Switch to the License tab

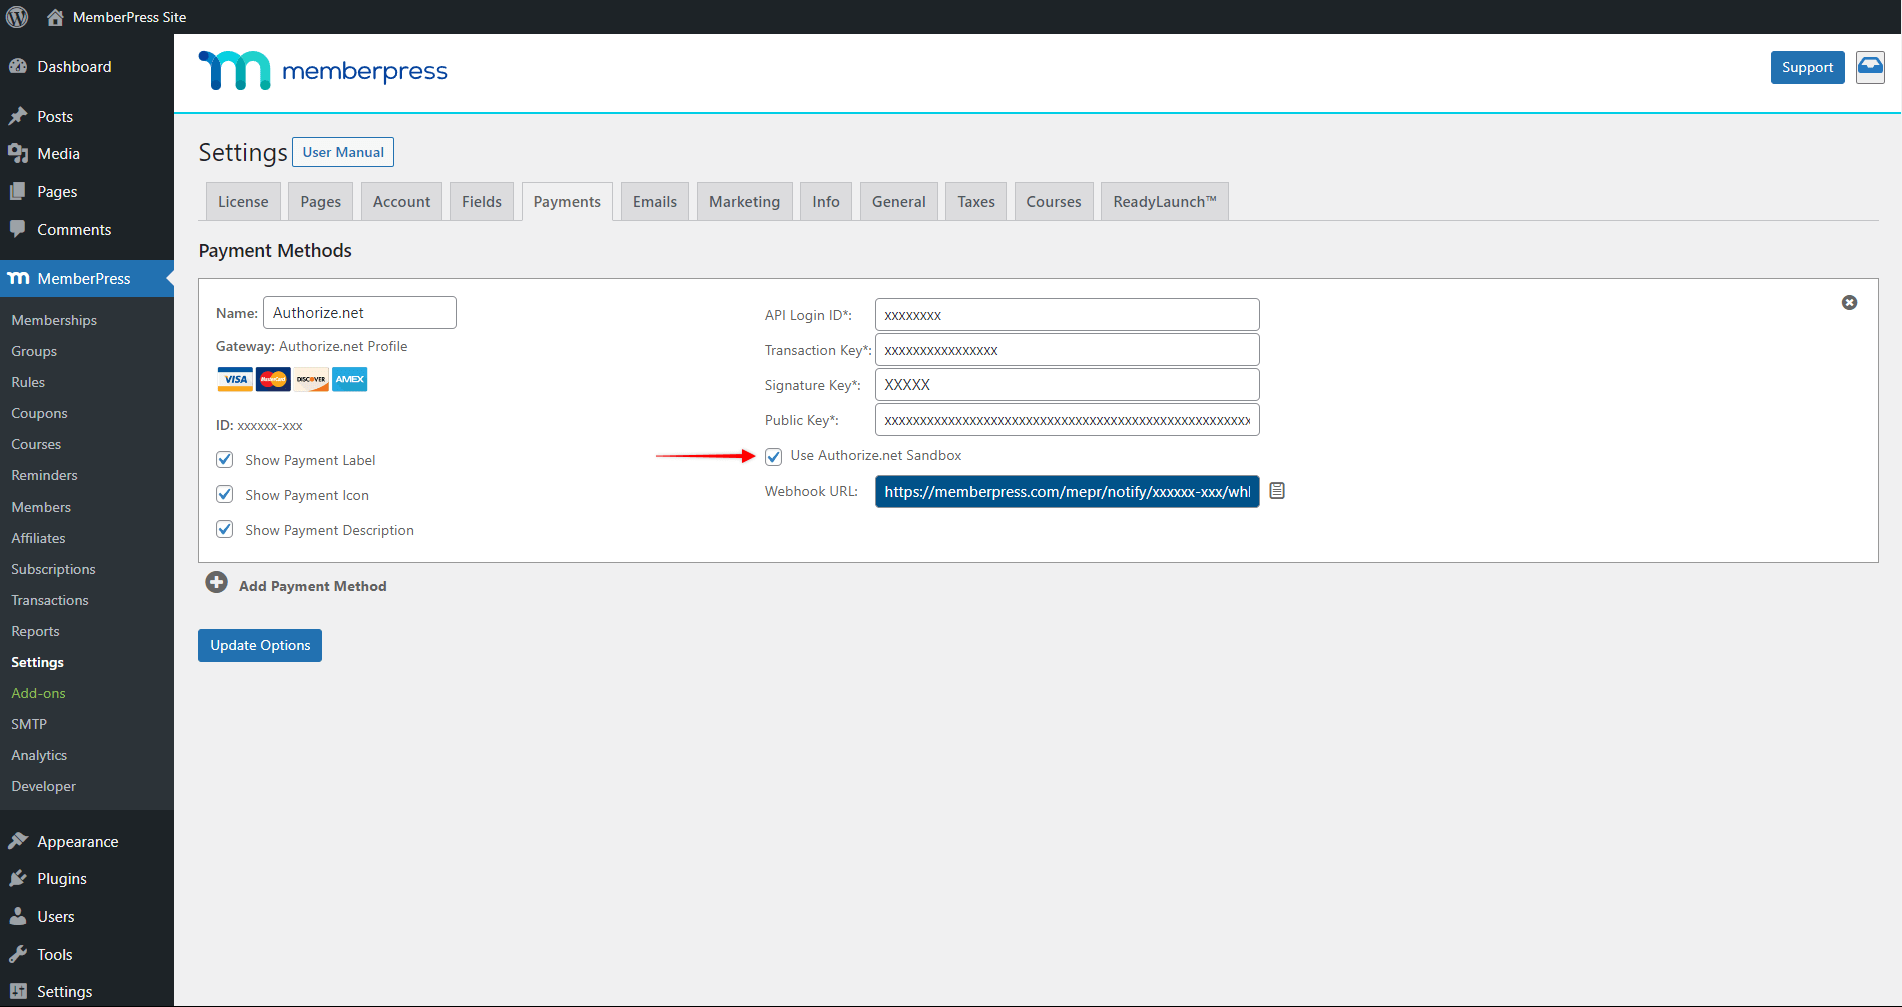243,201
